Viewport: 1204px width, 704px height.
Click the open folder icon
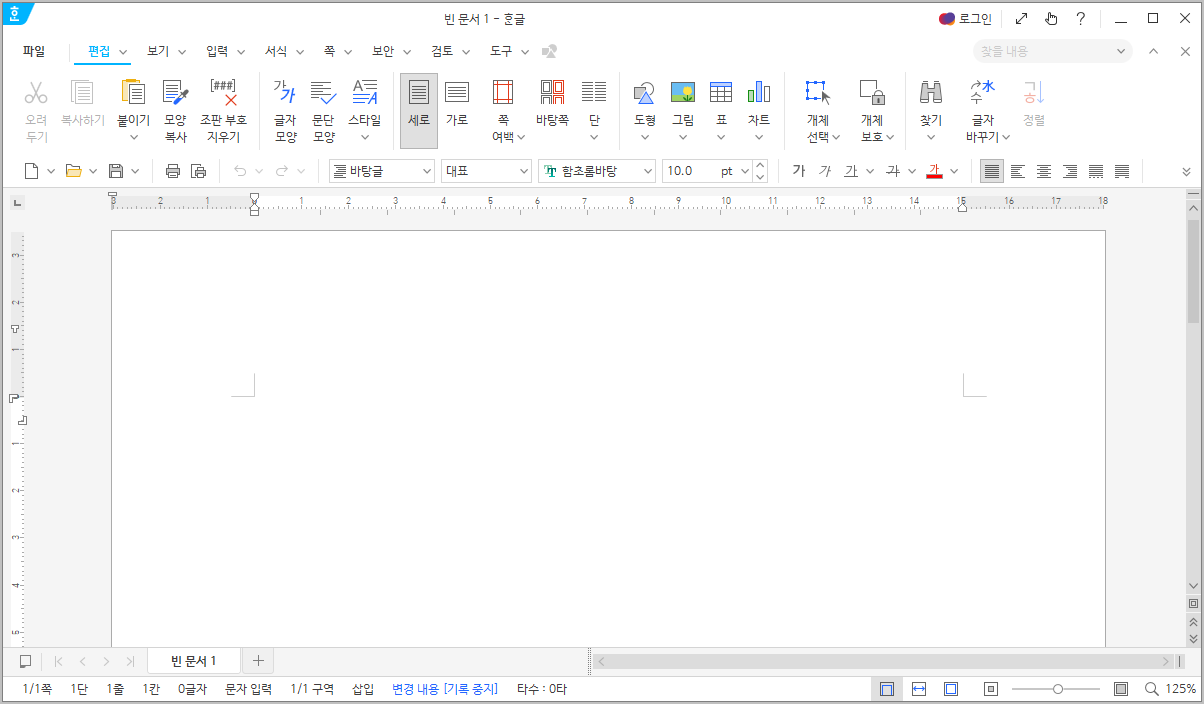coord(73,171)
